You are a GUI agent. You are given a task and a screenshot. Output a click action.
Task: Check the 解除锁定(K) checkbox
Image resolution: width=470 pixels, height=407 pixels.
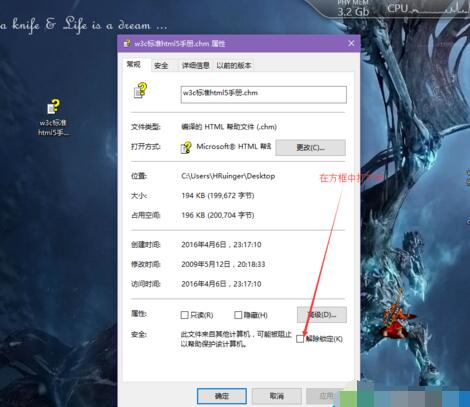tap(300, 339)
